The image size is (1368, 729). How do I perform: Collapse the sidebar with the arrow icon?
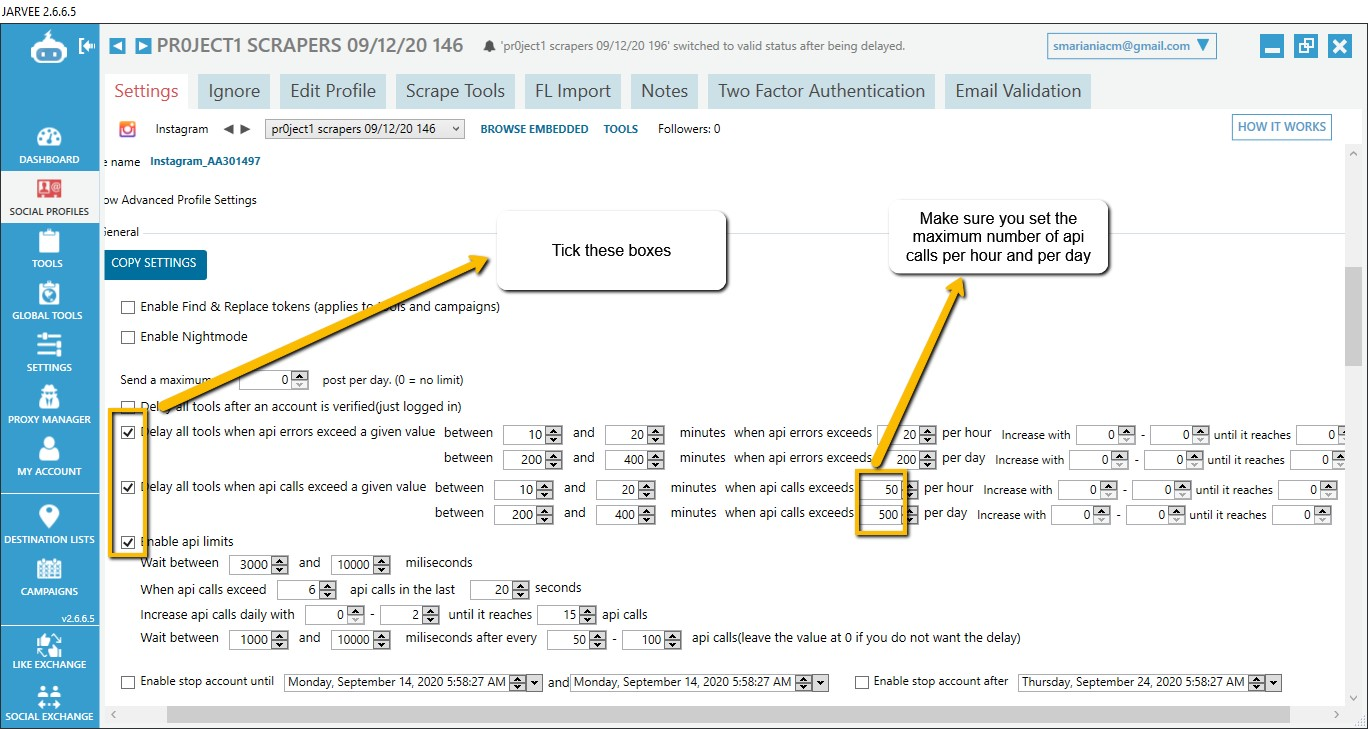[88, 46]
